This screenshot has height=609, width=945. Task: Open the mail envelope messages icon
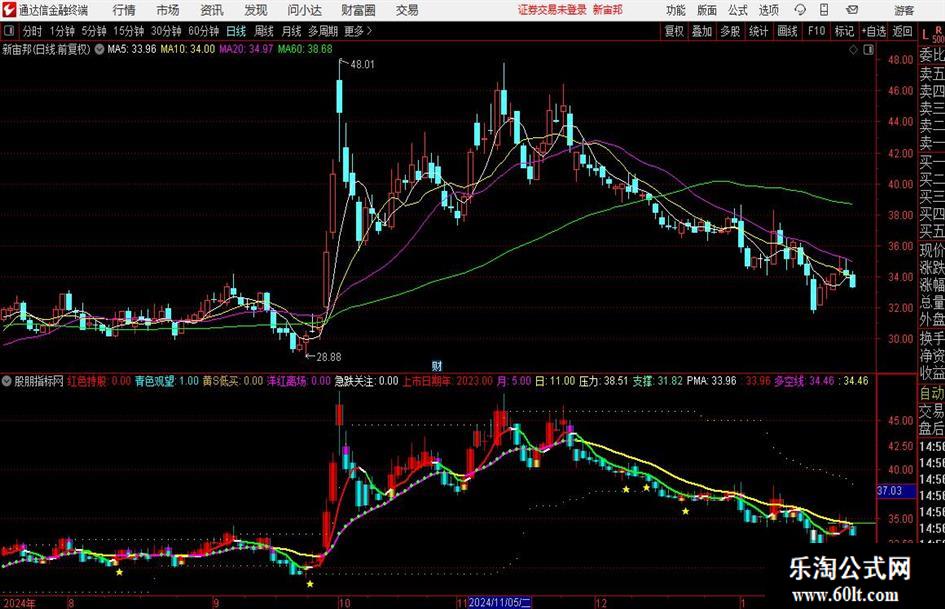coord(852,10)
